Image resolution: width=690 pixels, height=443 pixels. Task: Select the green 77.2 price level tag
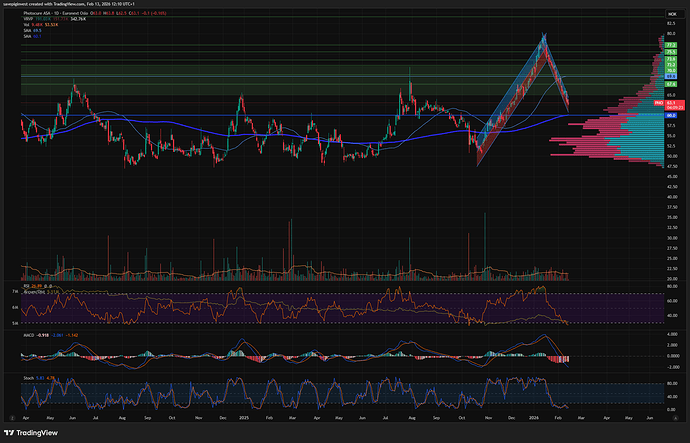click(672, 45)
